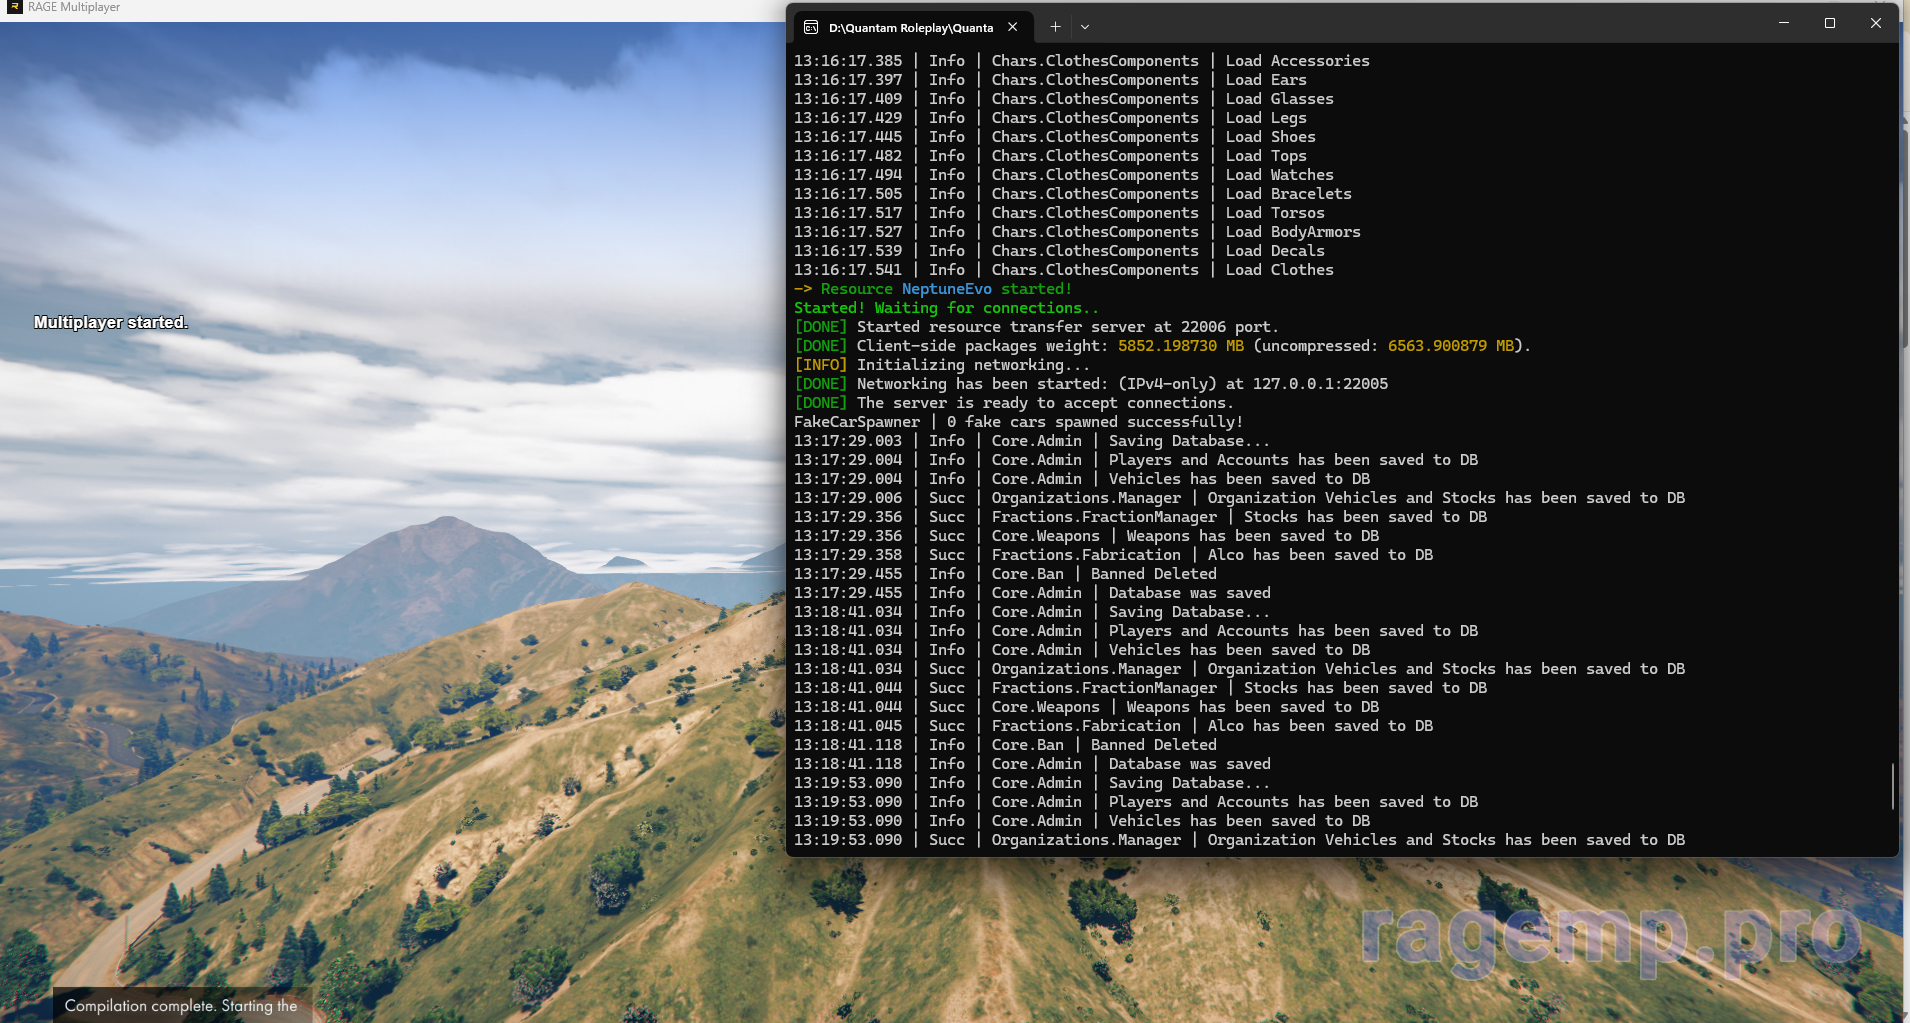The height and width of the screenshot is (1023, 1910).
Task: Maximize the terminal window
Action: point(1829,23)
